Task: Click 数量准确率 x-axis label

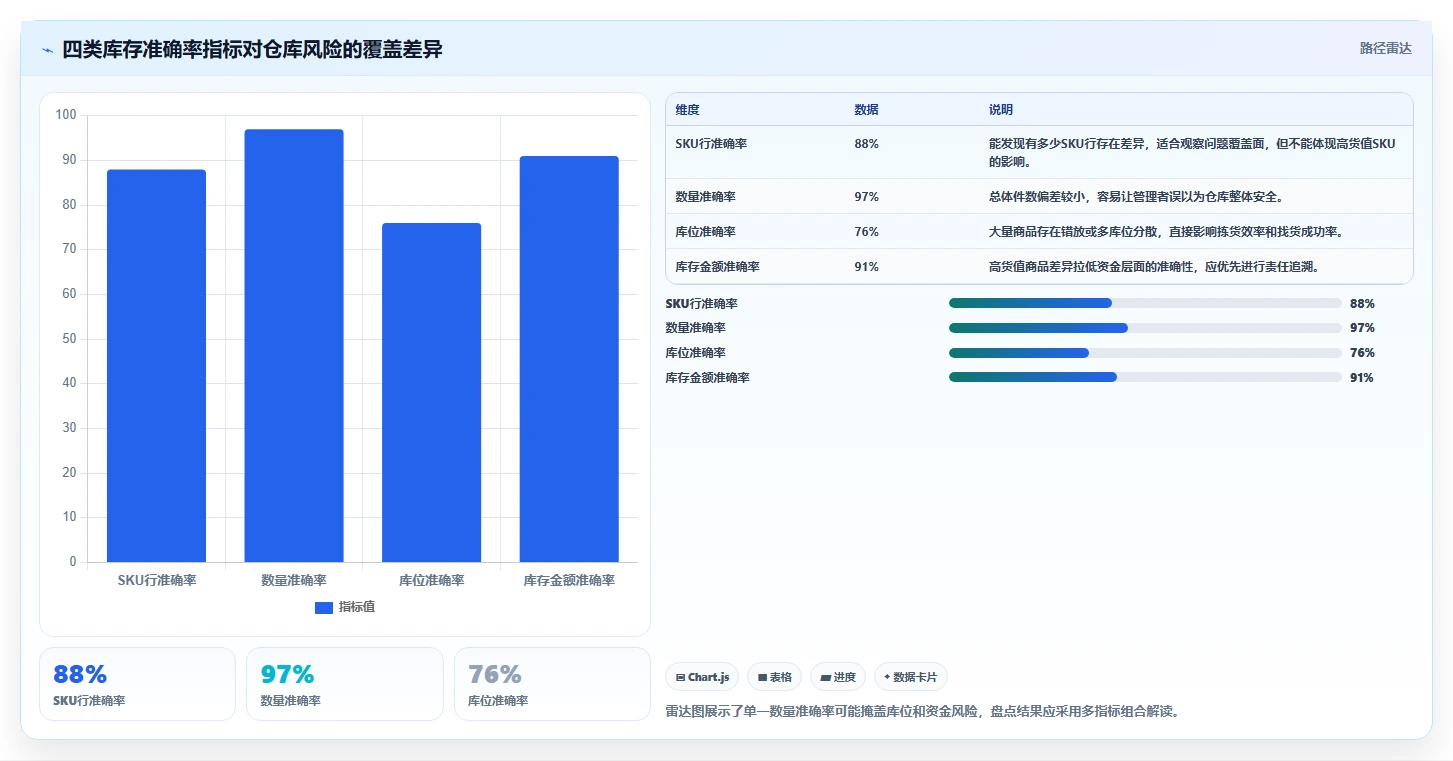Action: [294, 580]
